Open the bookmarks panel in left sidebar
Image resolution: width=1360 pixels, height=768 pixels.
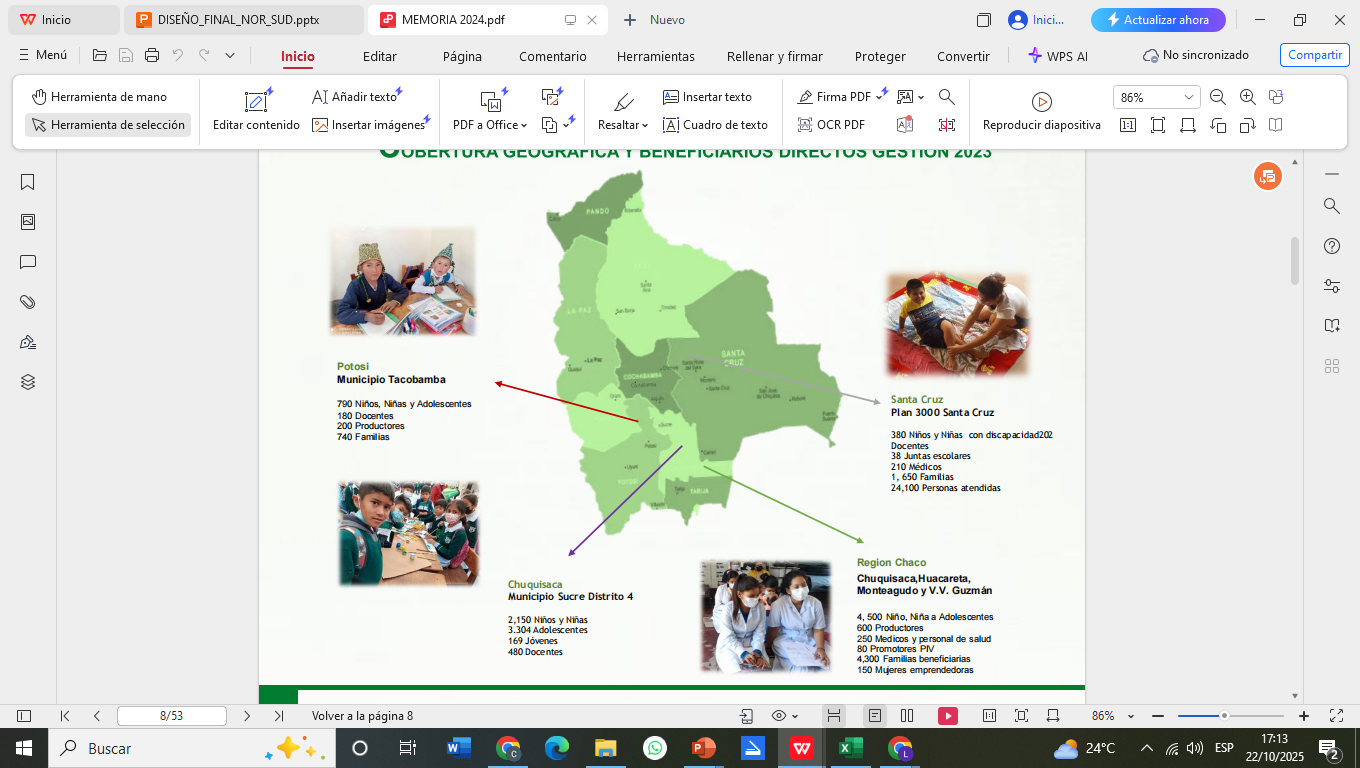tap(28, 182)
